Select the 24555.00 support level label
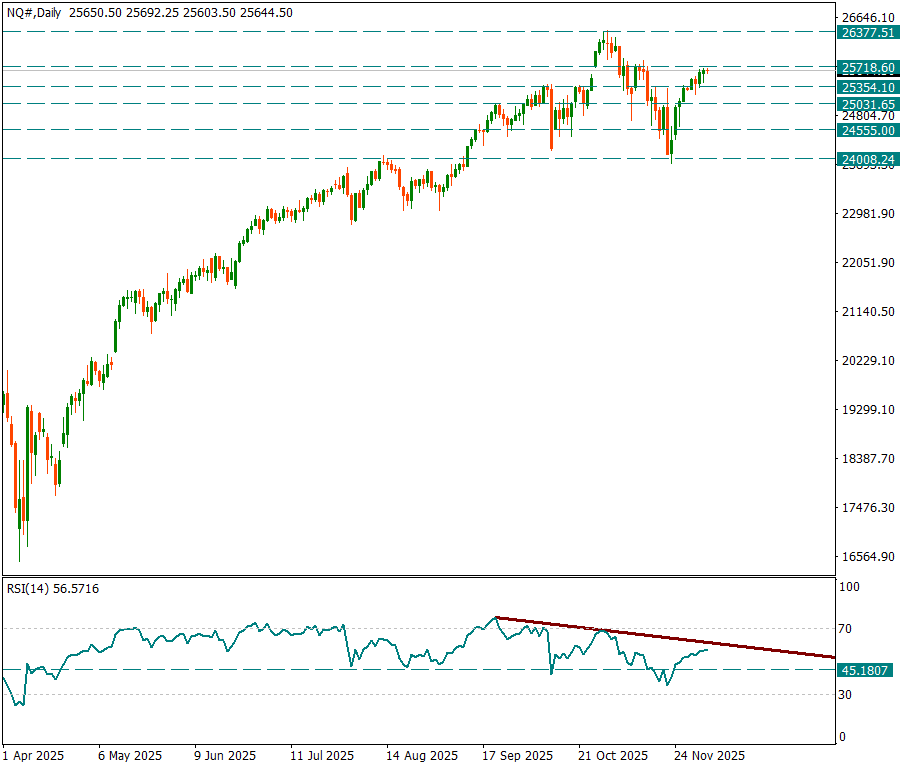This screenshot has height=768, width=906. (x=867, y=130)
